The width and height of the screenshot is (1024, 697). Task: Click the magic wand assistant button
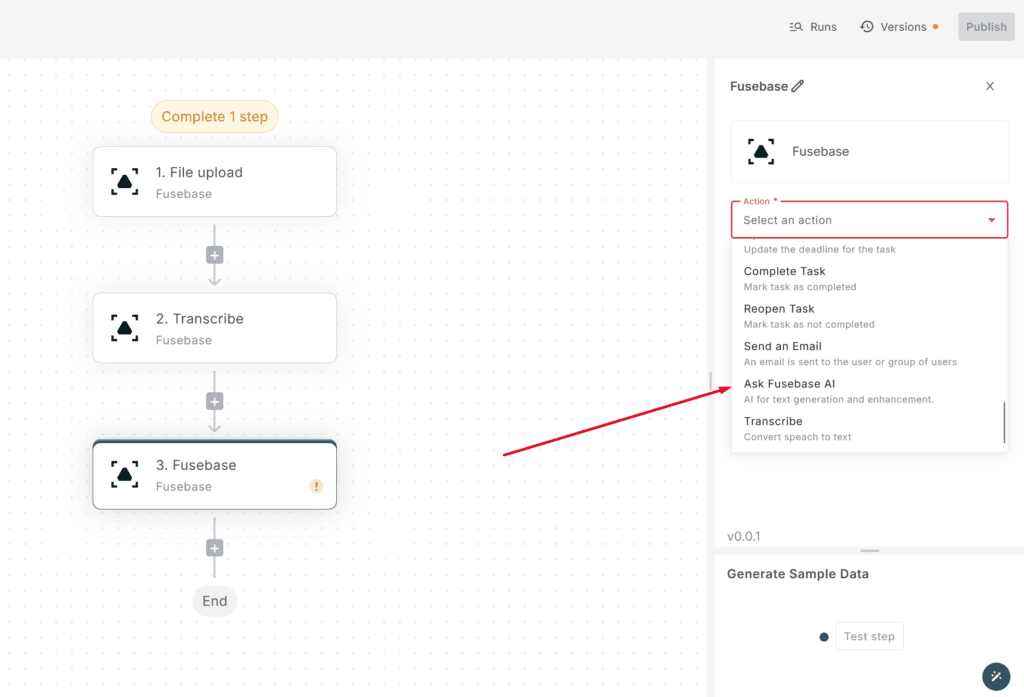point(996,677)
